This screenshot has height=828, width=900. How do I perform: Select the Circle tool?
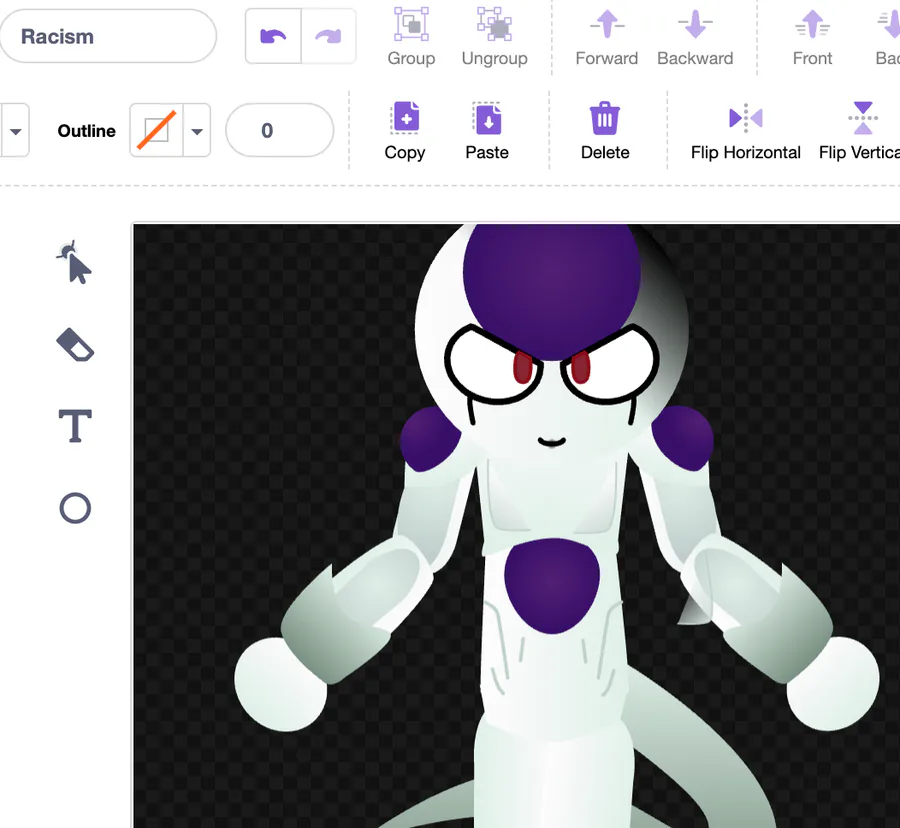(x=75, y=508)
